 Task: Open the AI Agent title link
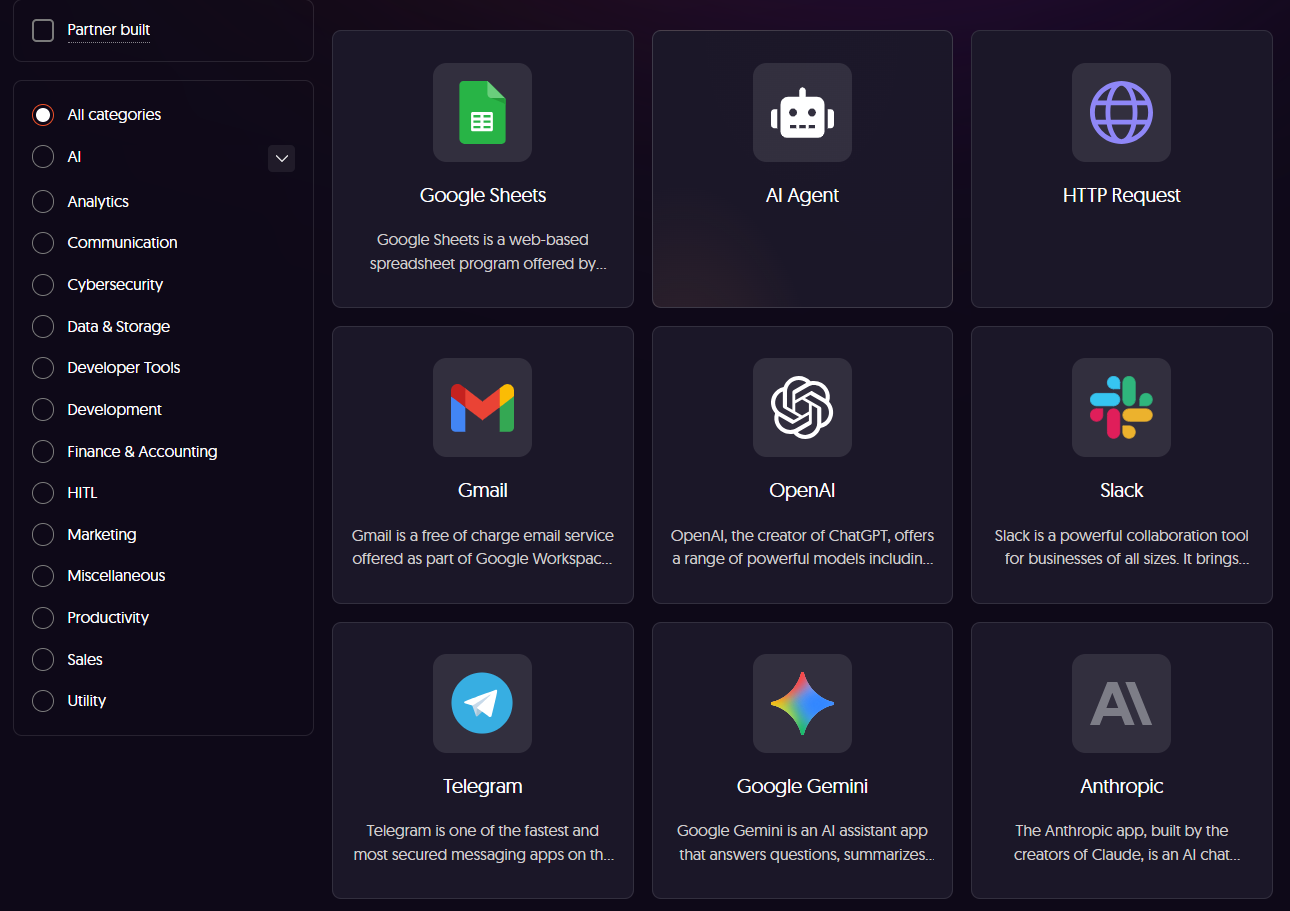802,195
